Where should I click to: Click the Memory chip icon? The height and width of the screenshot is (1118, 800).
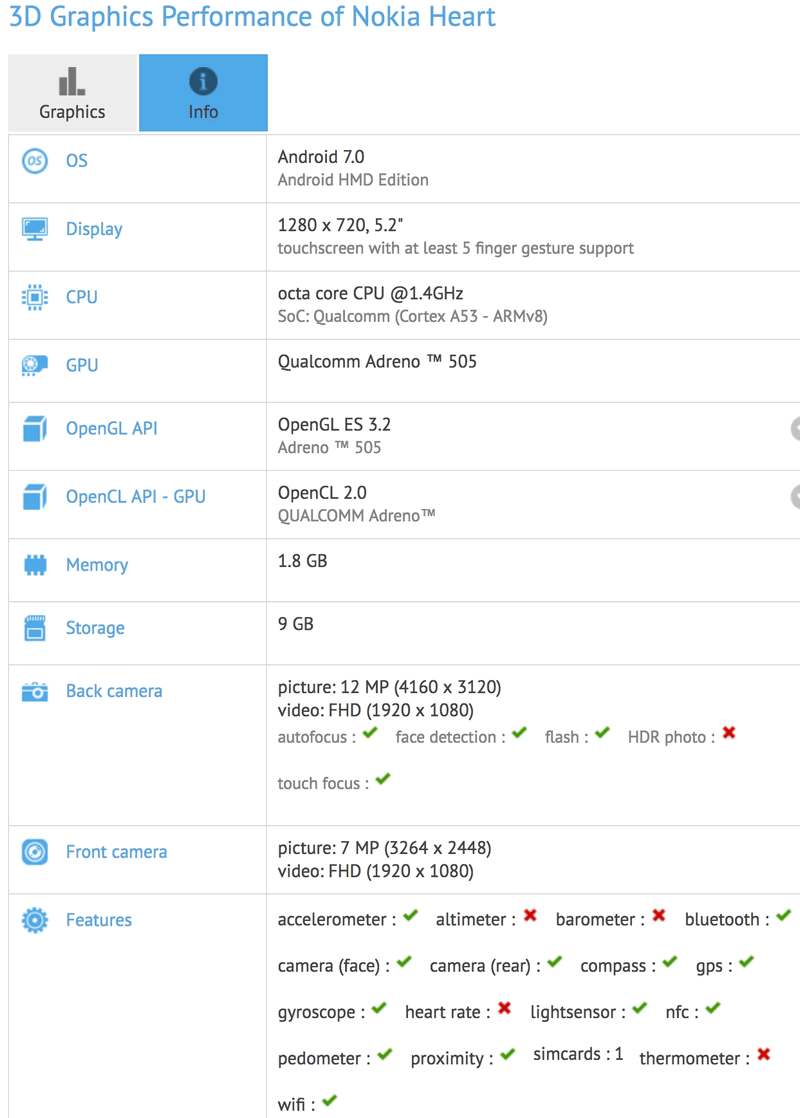click(35, 565)
